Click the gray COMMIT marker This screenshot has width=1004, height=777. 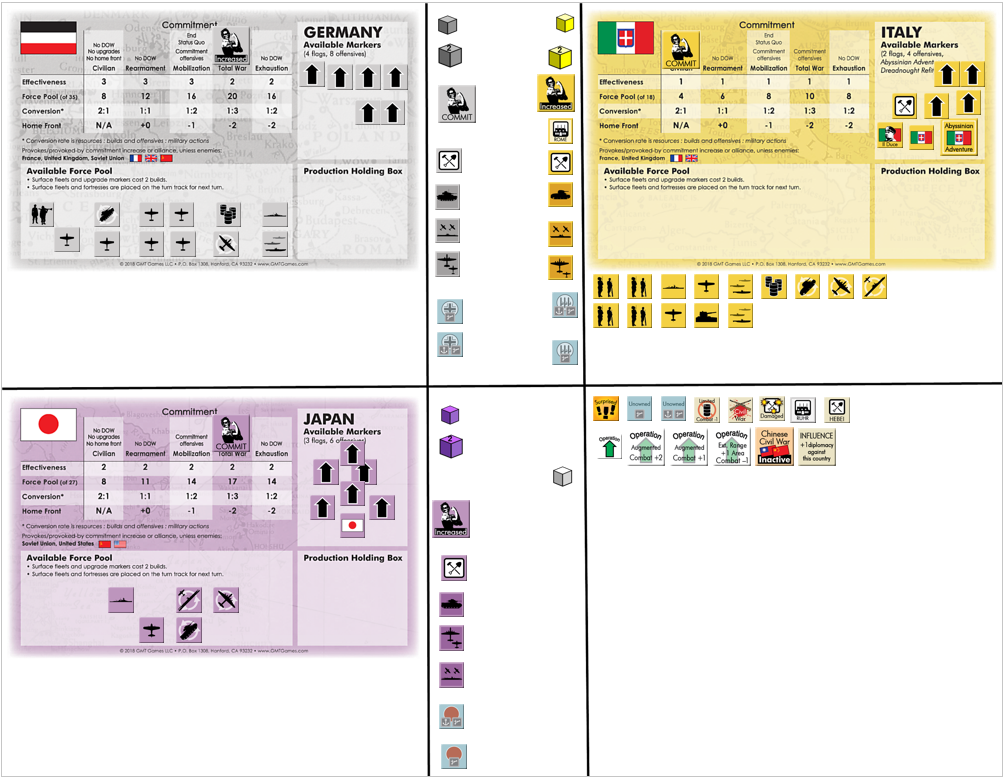pos(456,104)
